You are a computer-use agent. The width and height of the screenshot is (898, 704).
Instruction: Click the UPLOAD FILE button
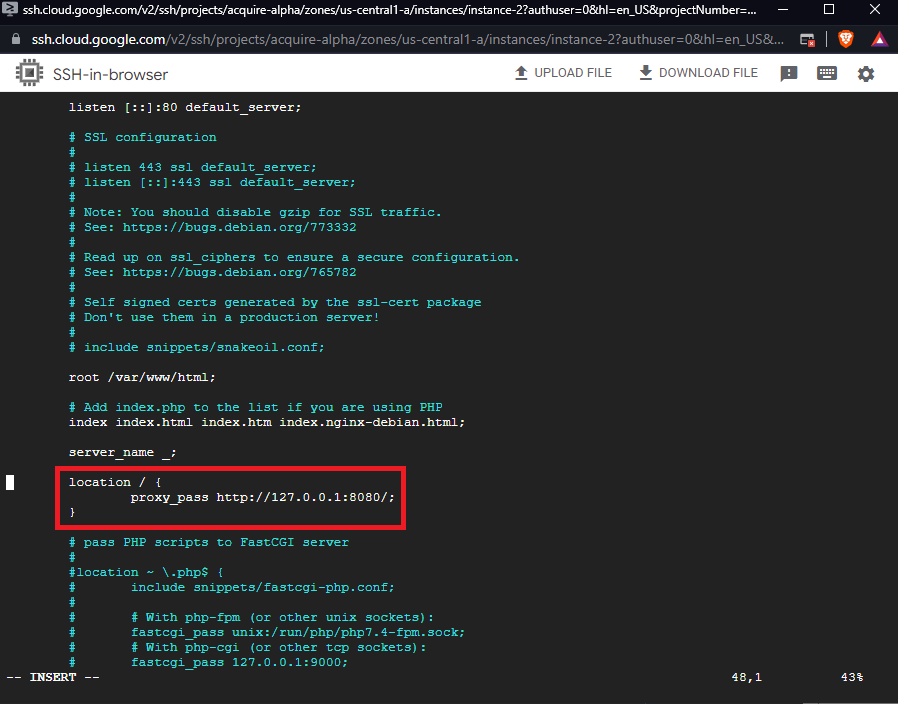[562, 73]
